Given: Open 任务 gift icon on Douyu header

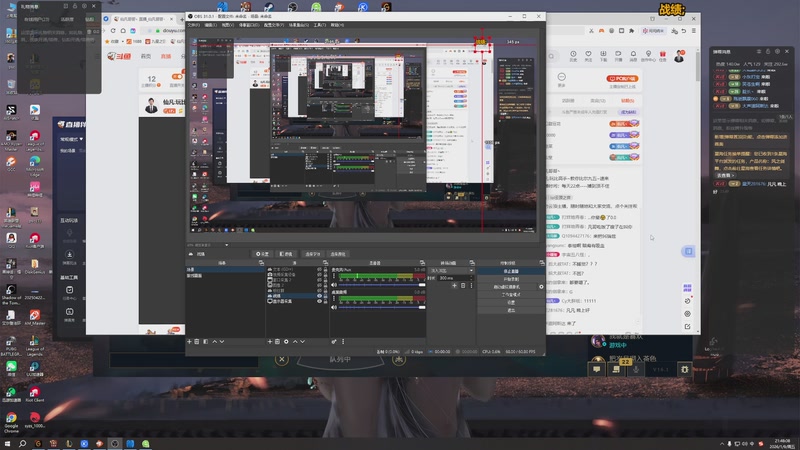Looking at the screenshot, I should (663, 54).
